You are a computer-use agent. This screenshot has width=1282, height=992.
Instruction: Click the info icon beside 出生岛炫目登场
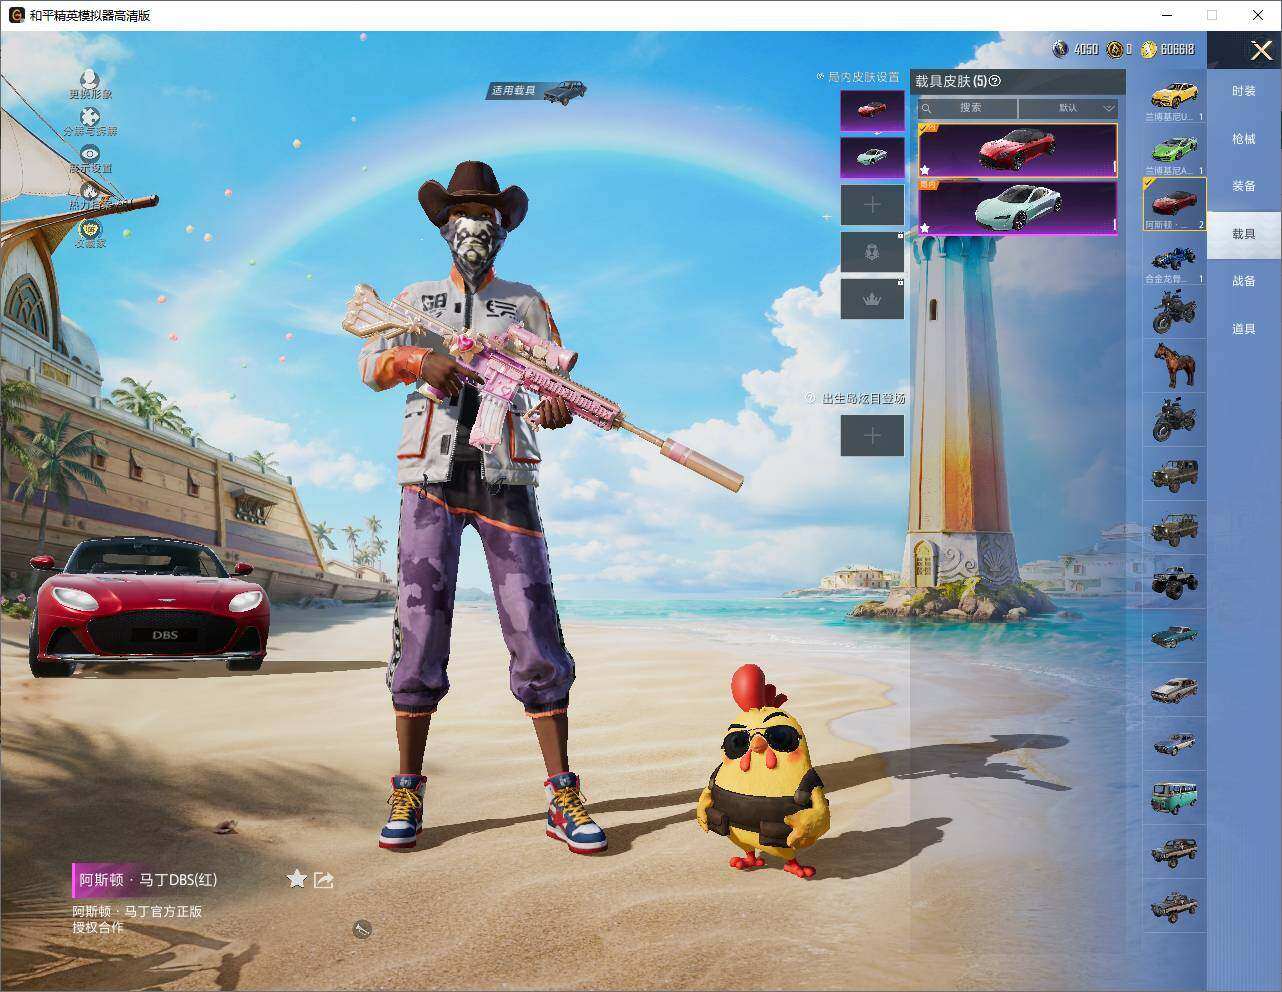point(811,398)
